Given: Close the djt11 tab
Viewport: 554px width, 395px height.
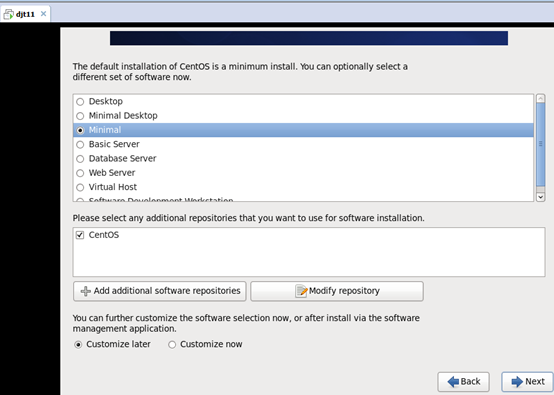Looking at the screenshot, I should tap(43, 14).
